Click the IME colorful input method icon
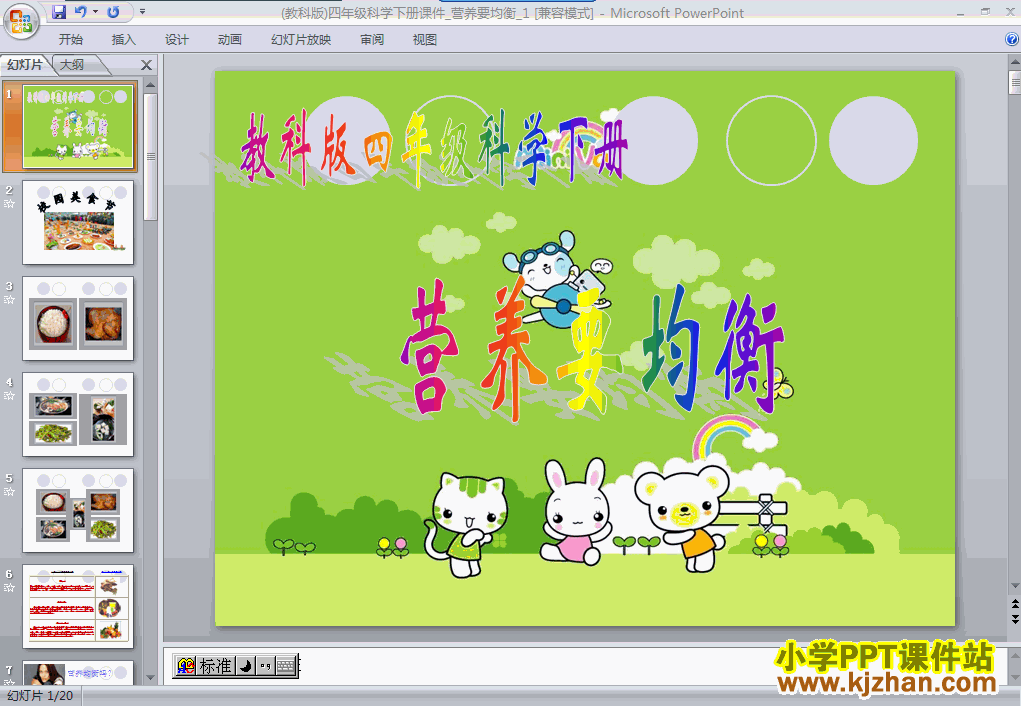Screen dimensions: 1021x706 click(x=186, y=666)
